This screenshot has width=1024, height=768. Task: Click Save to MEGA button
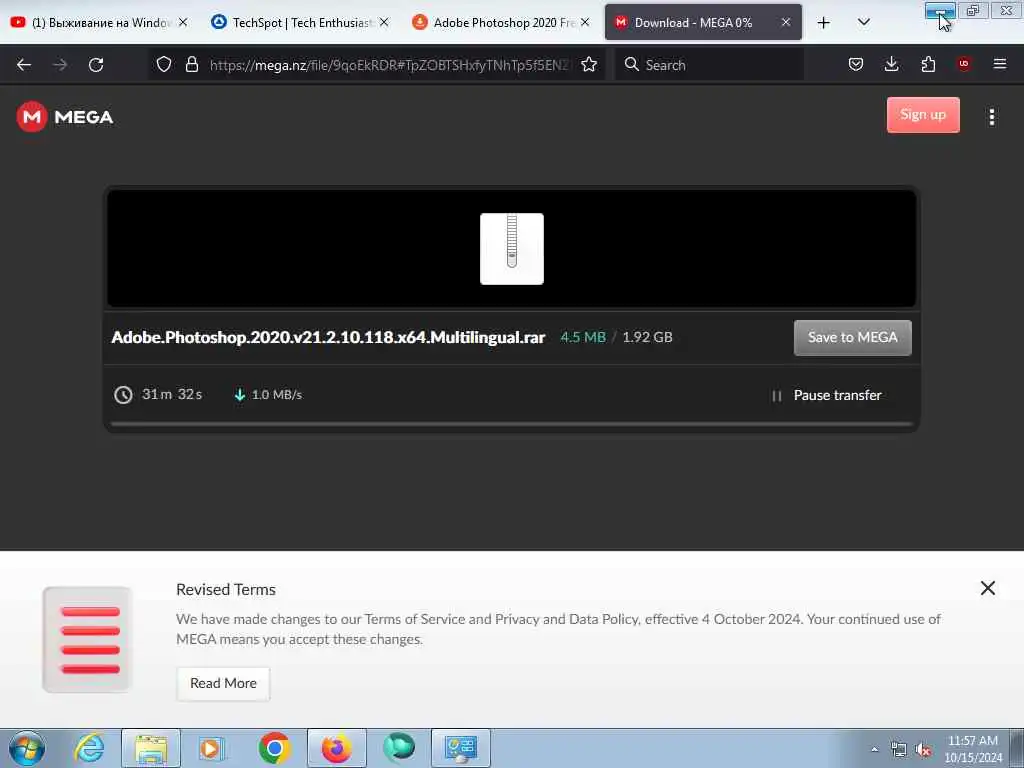coord(852,338)
